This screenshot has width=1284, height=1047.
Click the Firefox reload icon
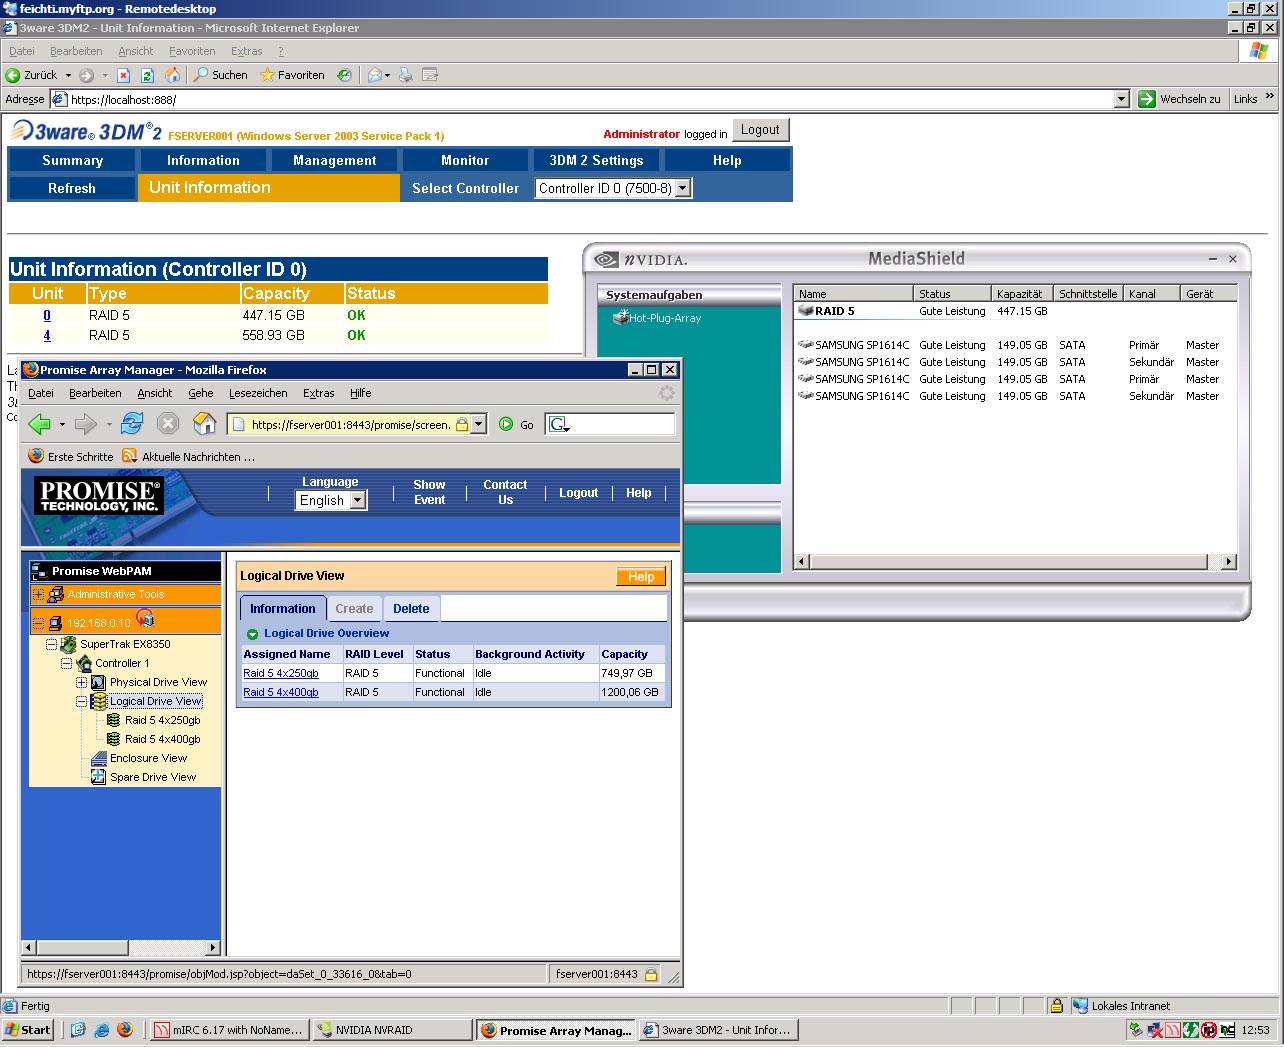(x=132, y=424)
